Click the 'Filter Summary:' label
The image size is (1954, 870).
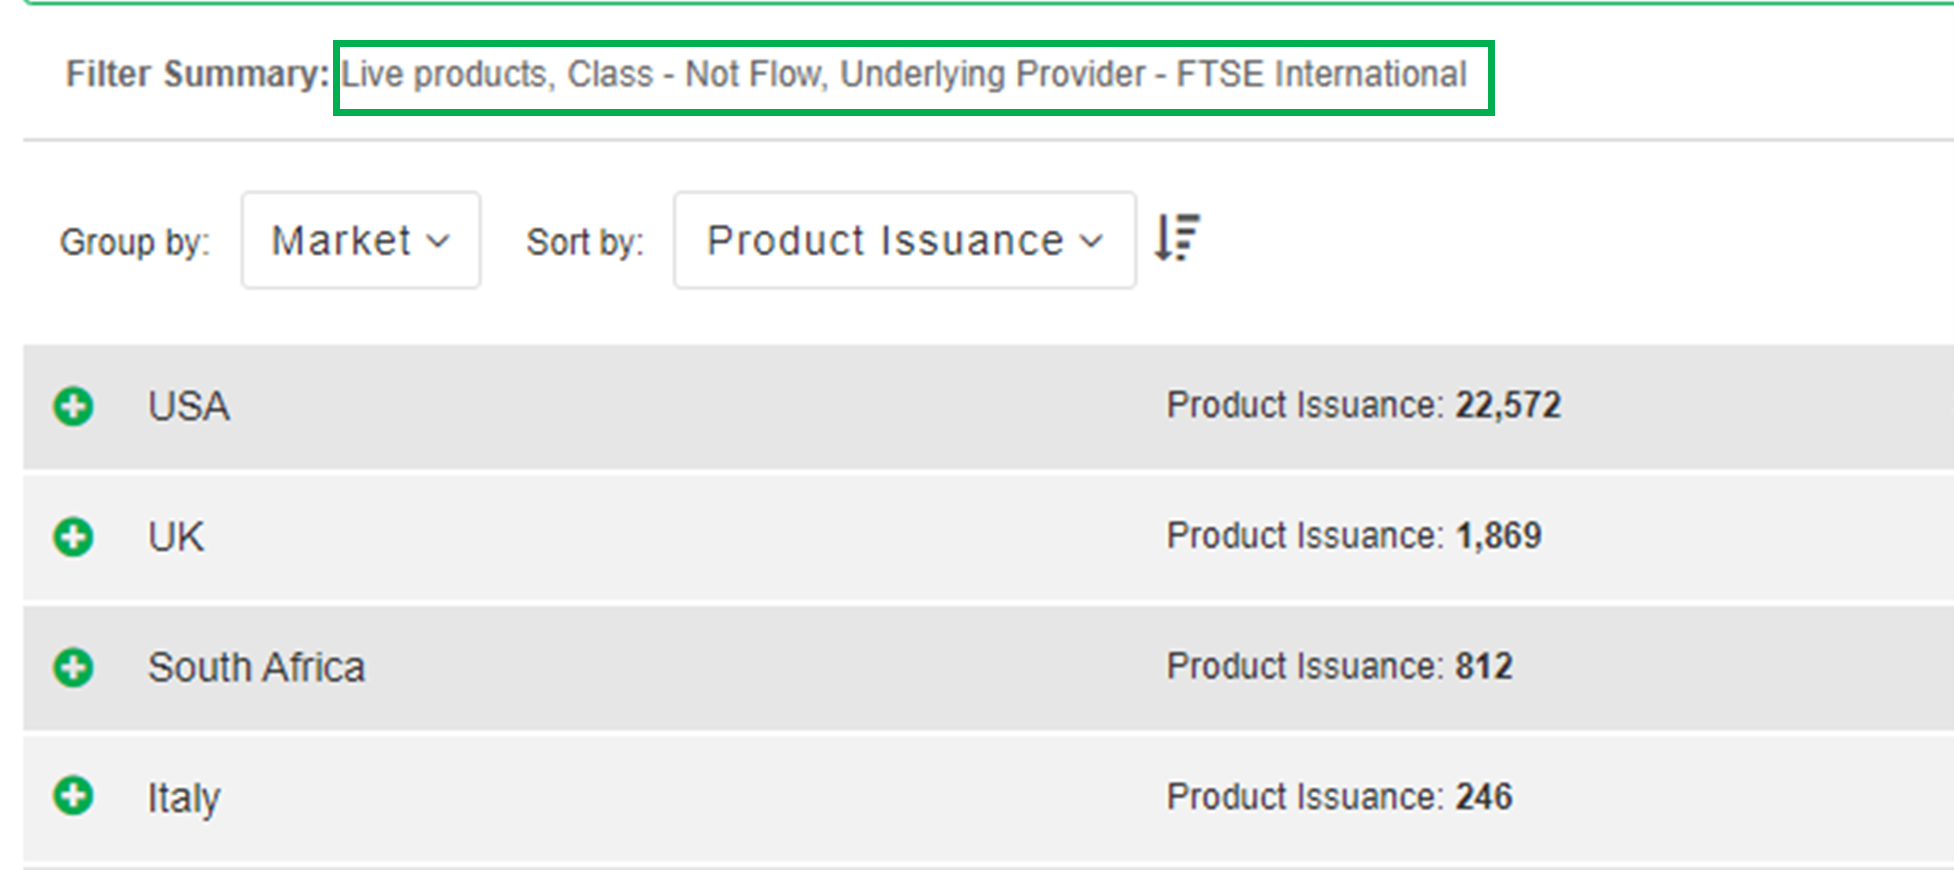[197, 75]
